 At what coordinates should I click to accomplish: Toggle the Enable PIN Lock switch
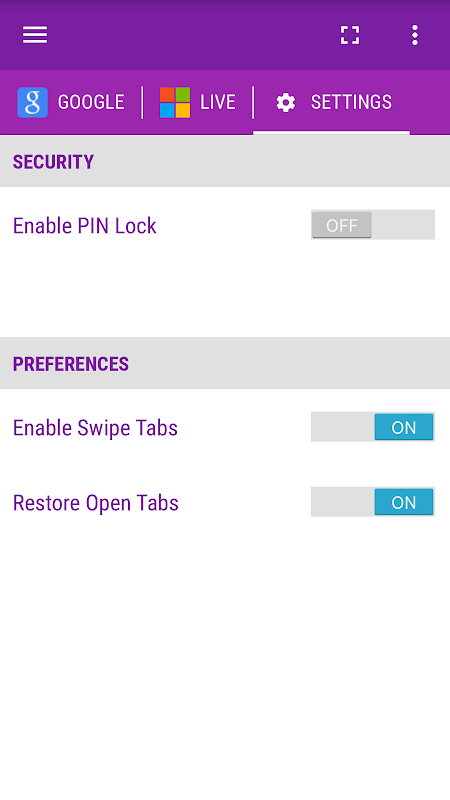(x=373, y=224)
